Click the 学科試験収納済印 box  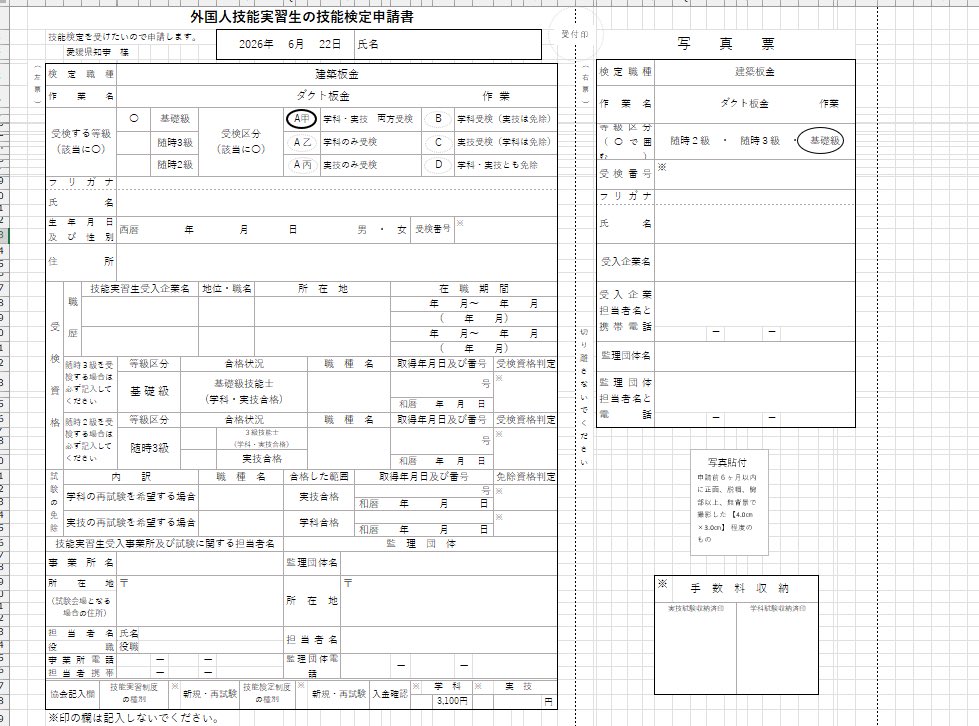tap(777, 647)
